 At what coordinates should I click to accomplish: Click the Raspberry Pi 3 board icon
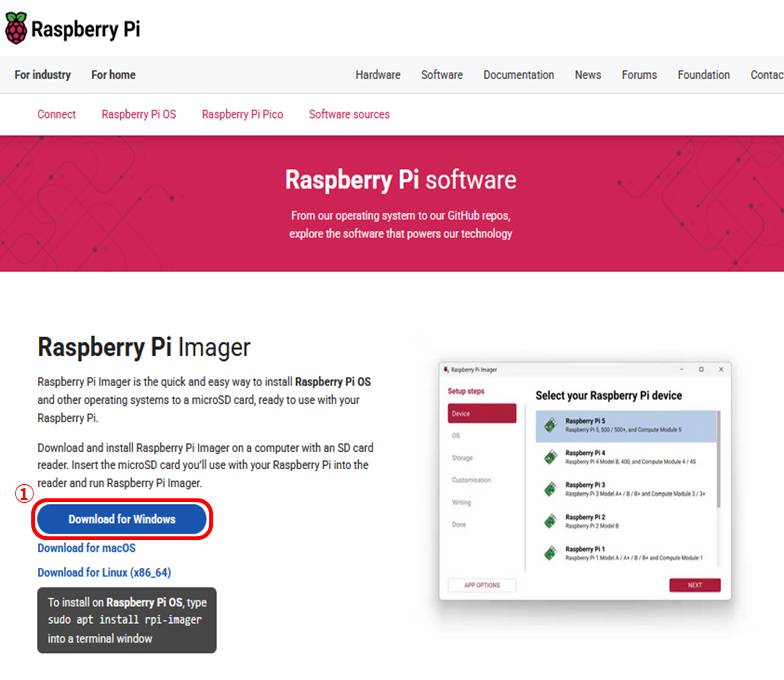(x=550, y=489)
